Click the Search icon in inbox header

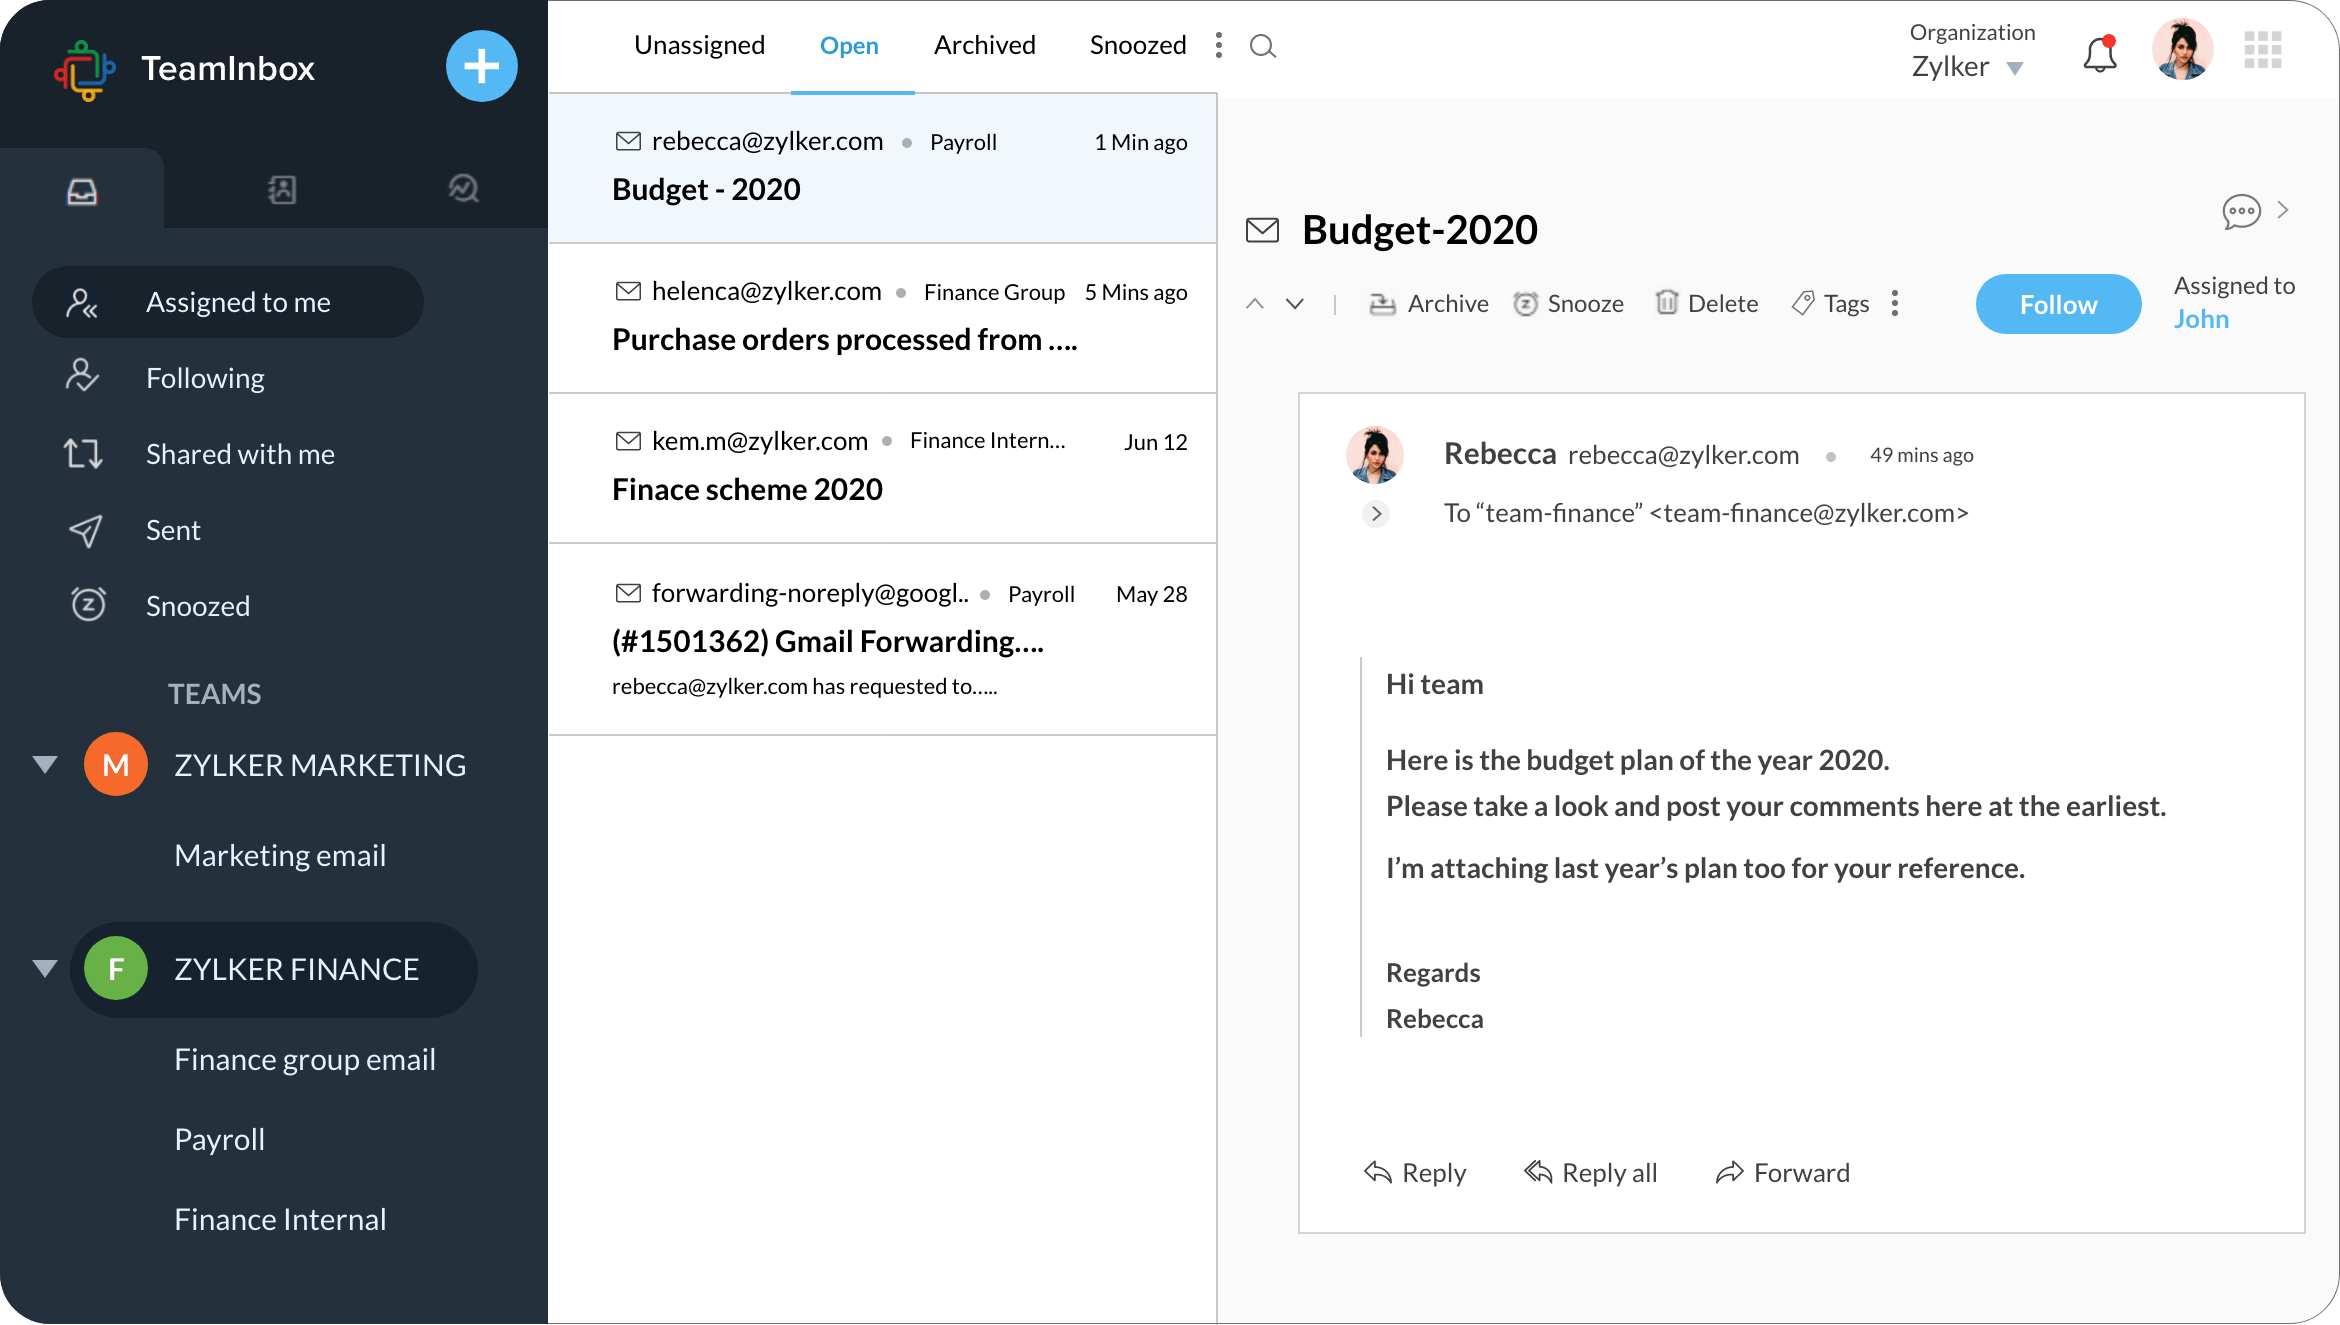point(1263,45)
